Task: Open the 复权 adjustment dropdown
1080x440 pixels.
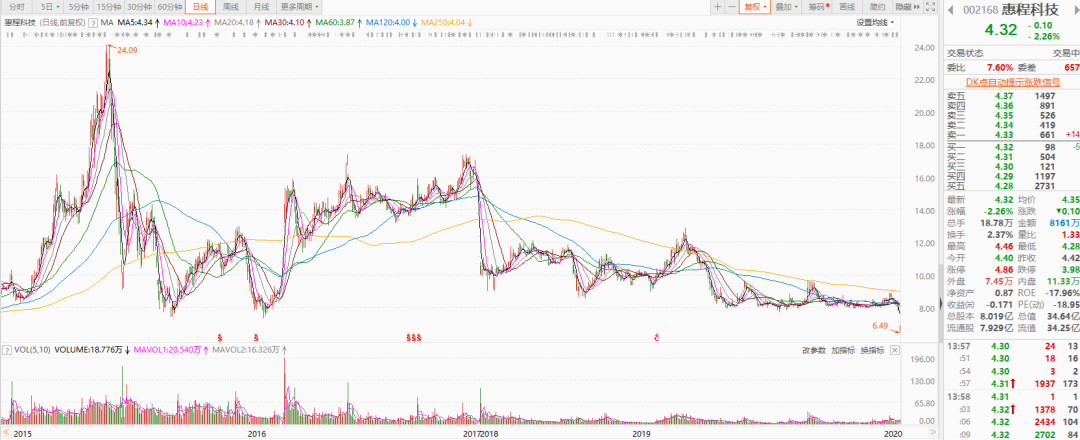Action: [755, 7]
